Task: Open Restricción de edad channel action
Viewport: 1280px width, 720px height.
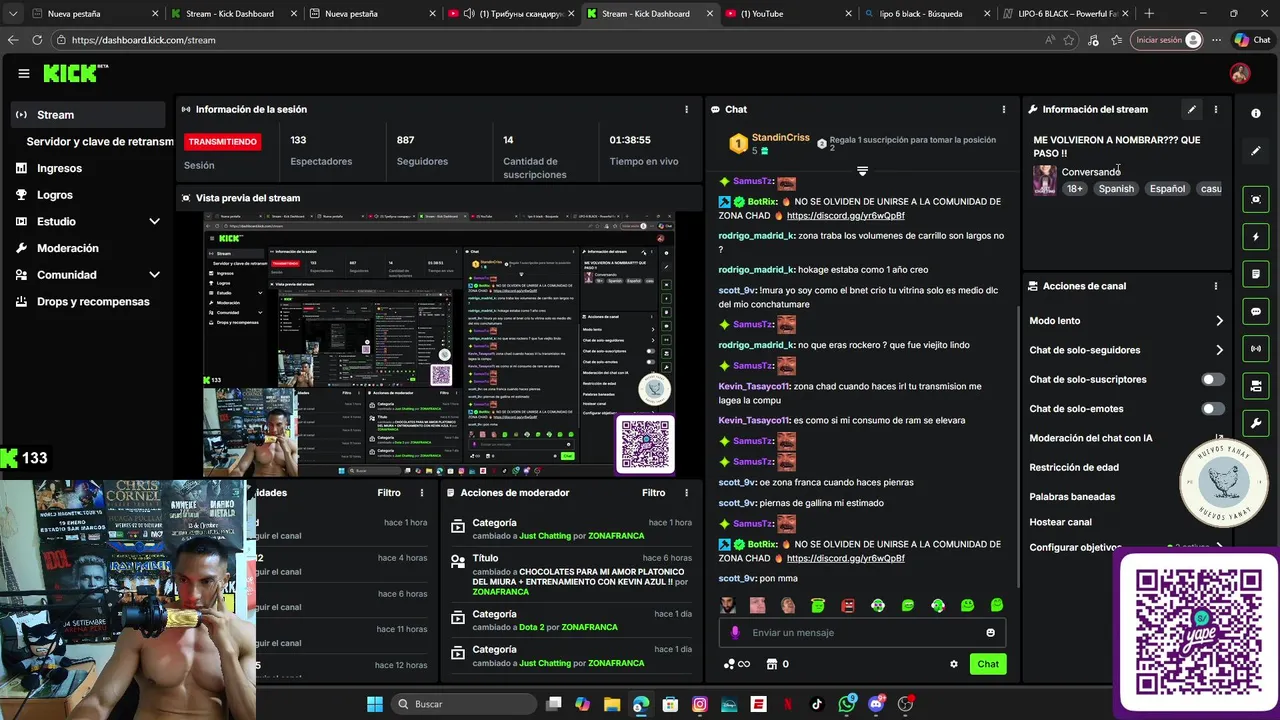Action: (1074, 467)
